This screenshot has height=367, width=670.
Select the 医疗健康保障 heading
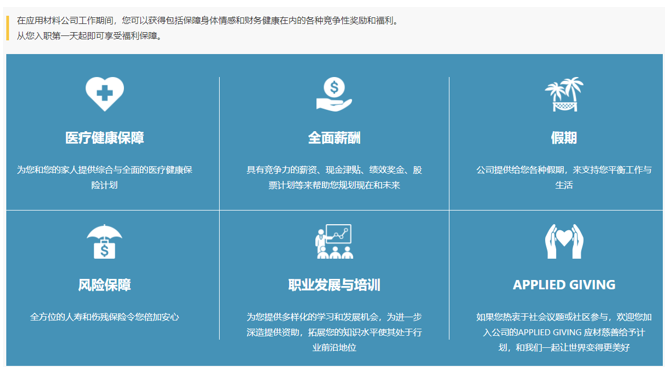coord(104,138)
